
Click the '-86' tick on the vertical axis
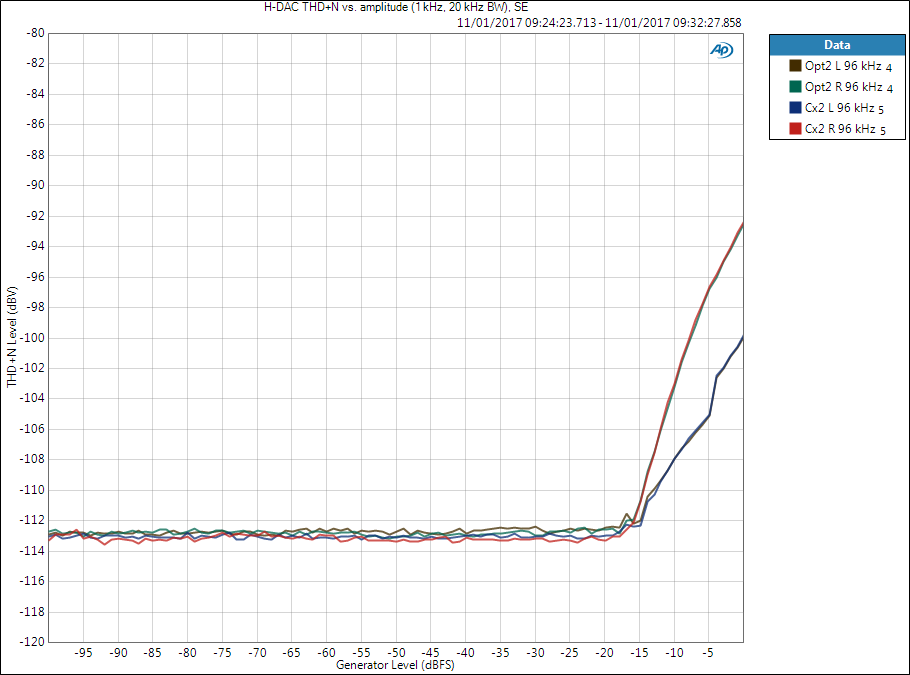[x=35, y=124]
